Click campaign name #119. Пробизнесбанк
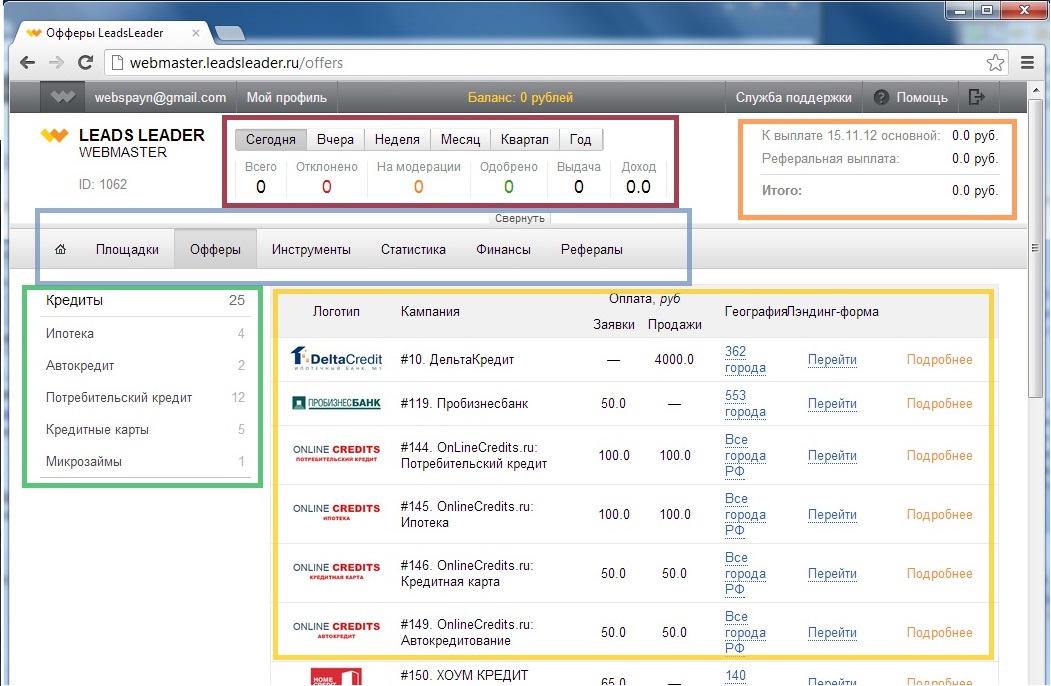 [464, 404]
